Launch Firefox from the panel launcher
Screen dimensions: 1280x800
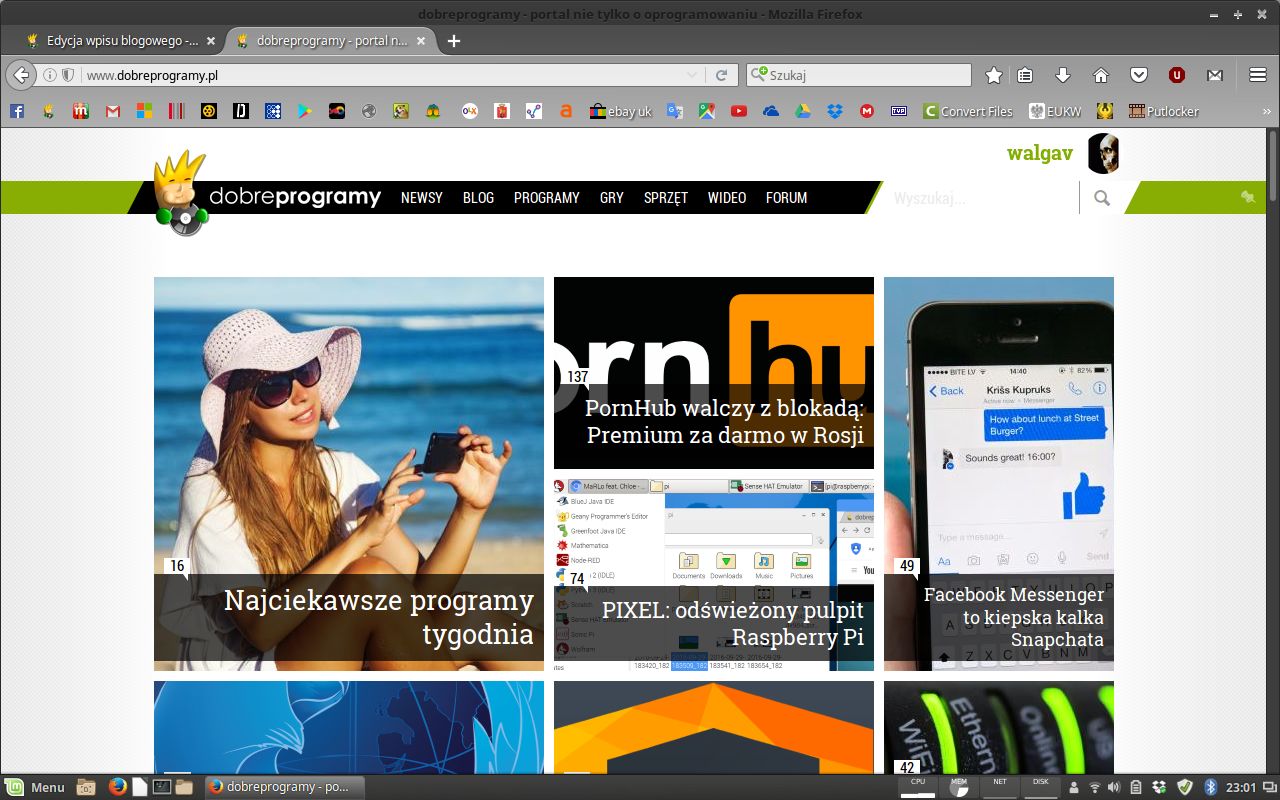(117, 787)
